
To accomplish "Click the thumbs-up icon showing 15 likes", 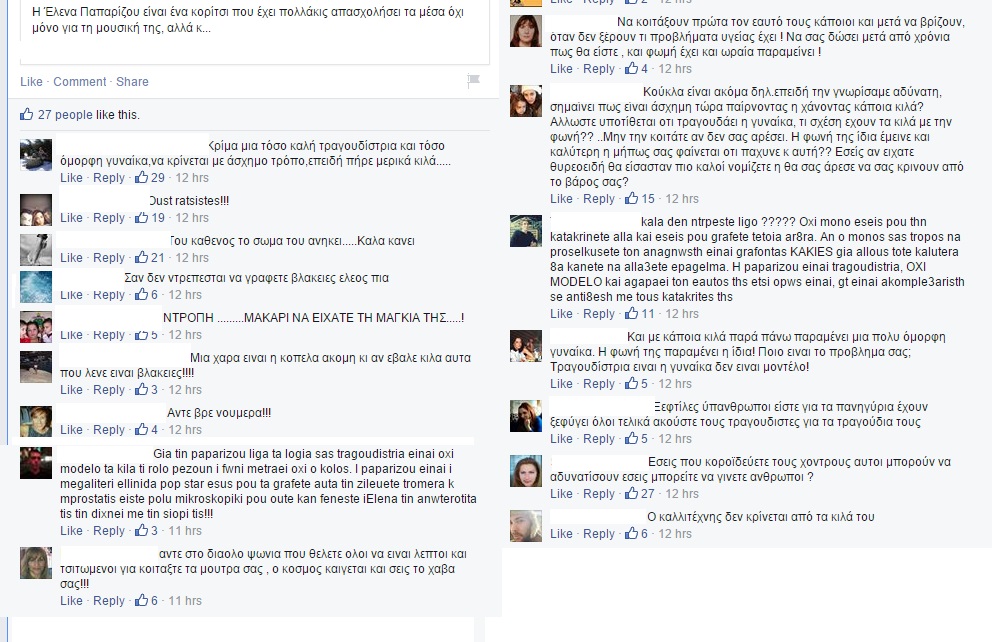I will pos(631,198).
